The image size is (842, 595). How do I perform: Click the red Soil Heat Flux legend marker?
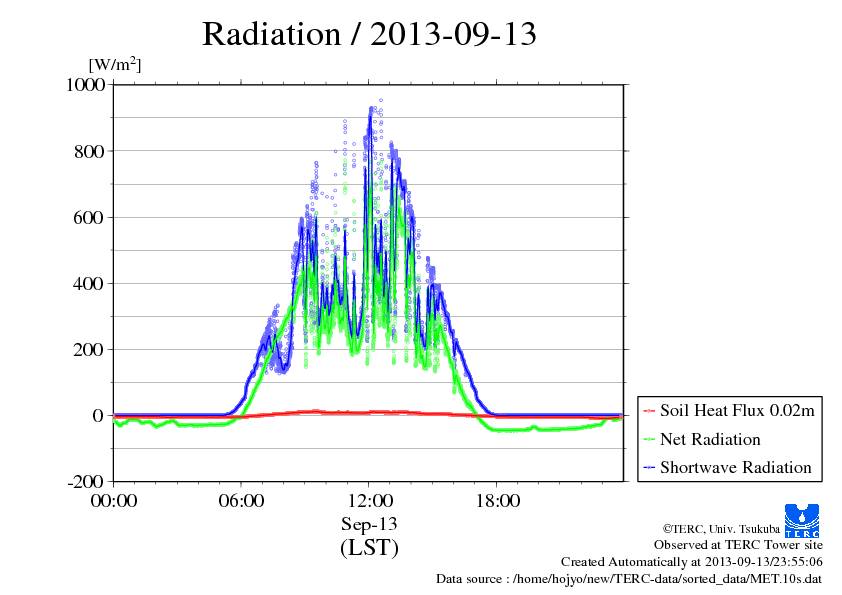649,411
